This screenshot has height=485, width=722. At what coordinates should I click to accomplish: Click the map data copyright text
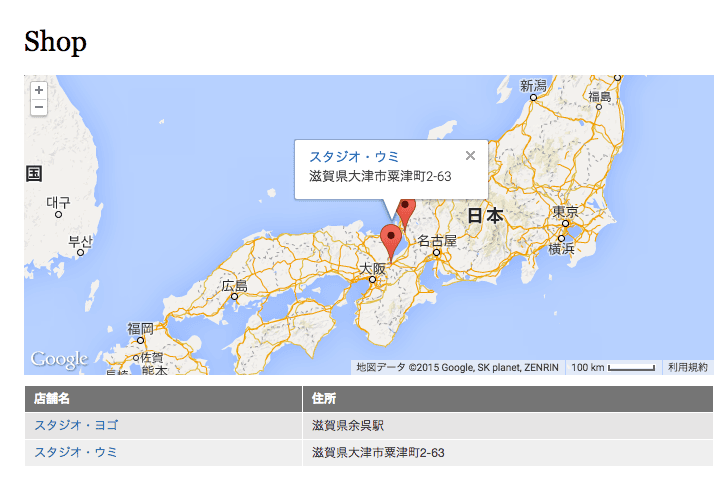click(457, 368)
